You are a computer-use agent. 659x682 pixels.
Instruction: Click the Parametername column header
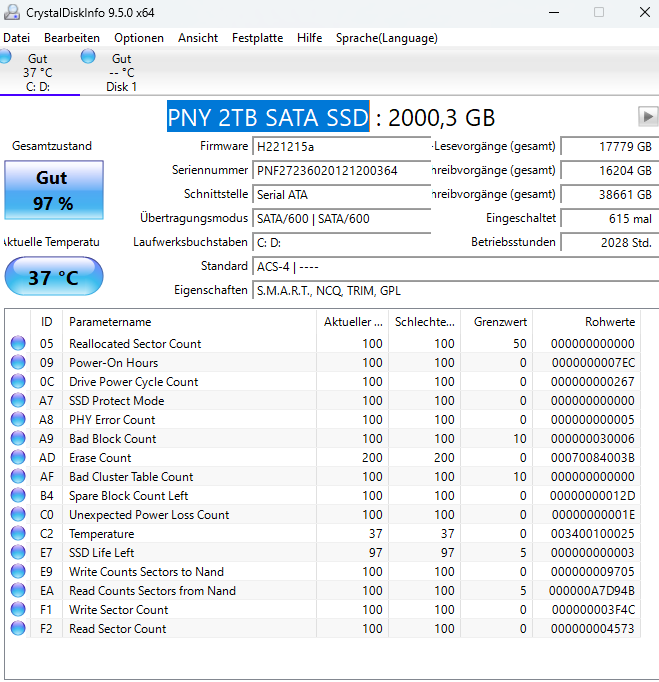tap(189, 322)
